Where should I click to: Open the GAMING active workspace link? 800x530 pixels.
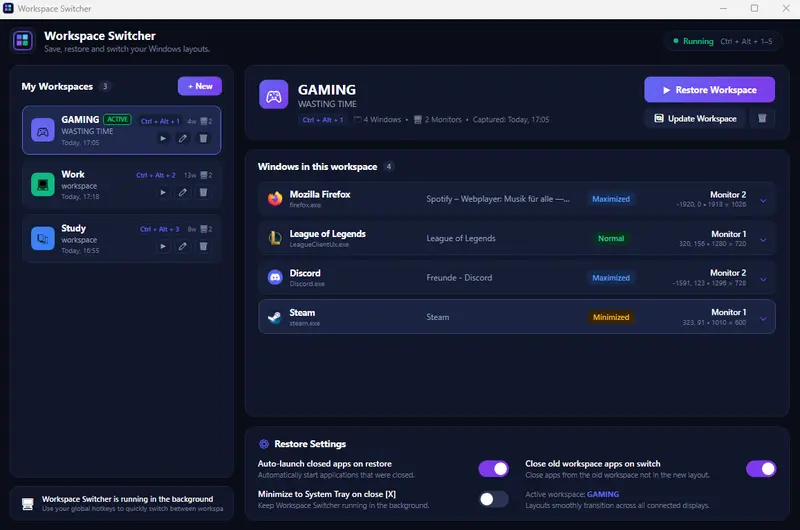603,494
